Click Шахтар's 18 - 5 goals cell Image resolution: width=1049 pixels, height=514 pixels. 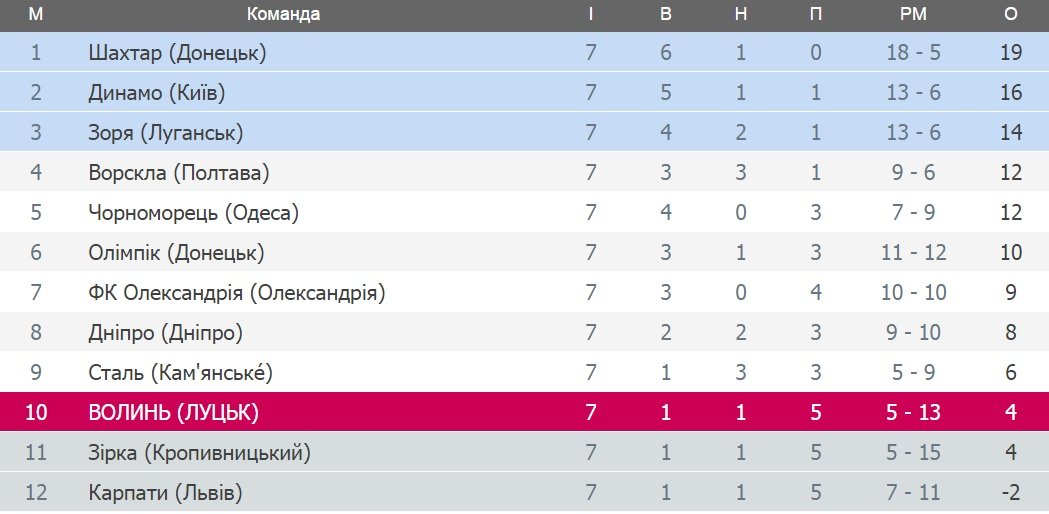(x=913, y=53)
